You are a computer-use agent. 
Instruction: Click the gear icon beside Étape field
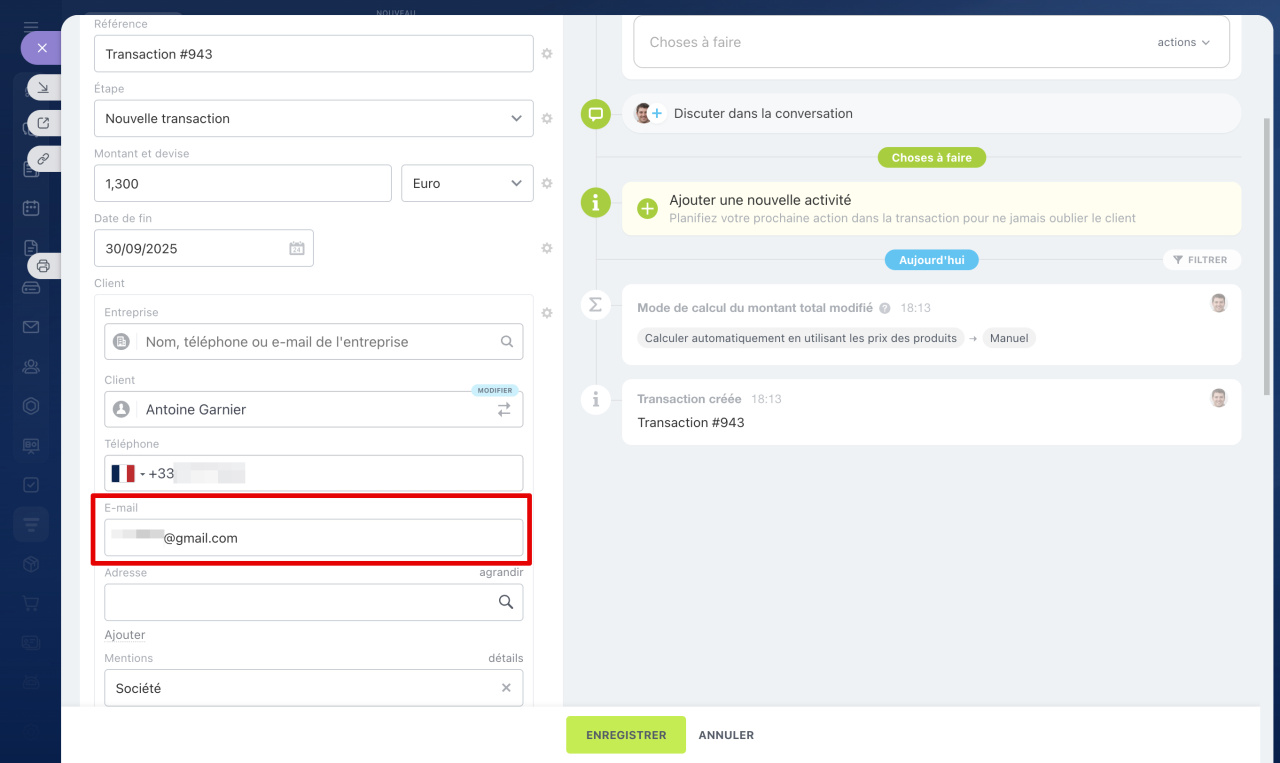click(x=547, y=118)
